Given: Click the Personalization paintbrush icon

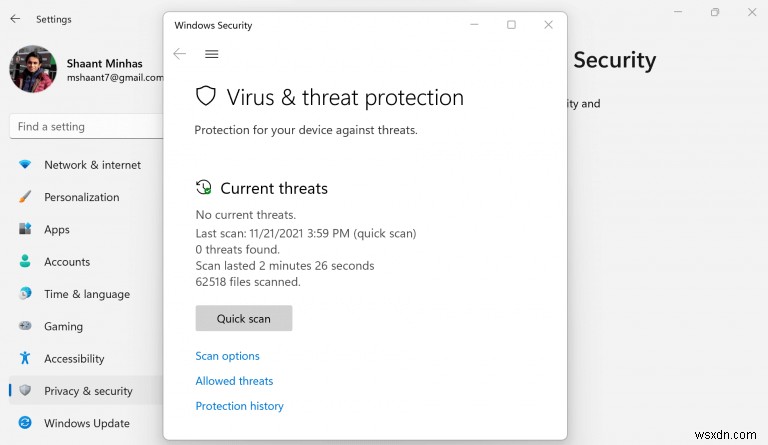Looking at the screenshot, I should coord(25,197).
